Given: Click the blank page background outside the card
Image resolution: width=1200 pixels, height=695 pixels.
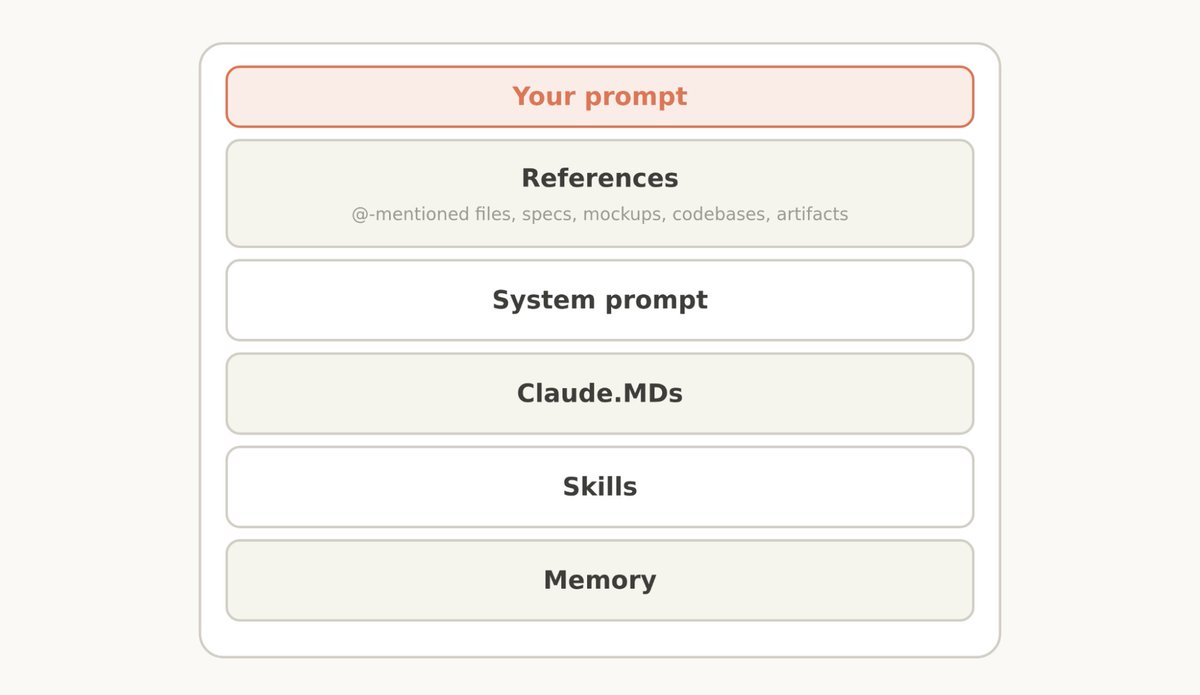Looking at the screenshot, I should point(100,350).
